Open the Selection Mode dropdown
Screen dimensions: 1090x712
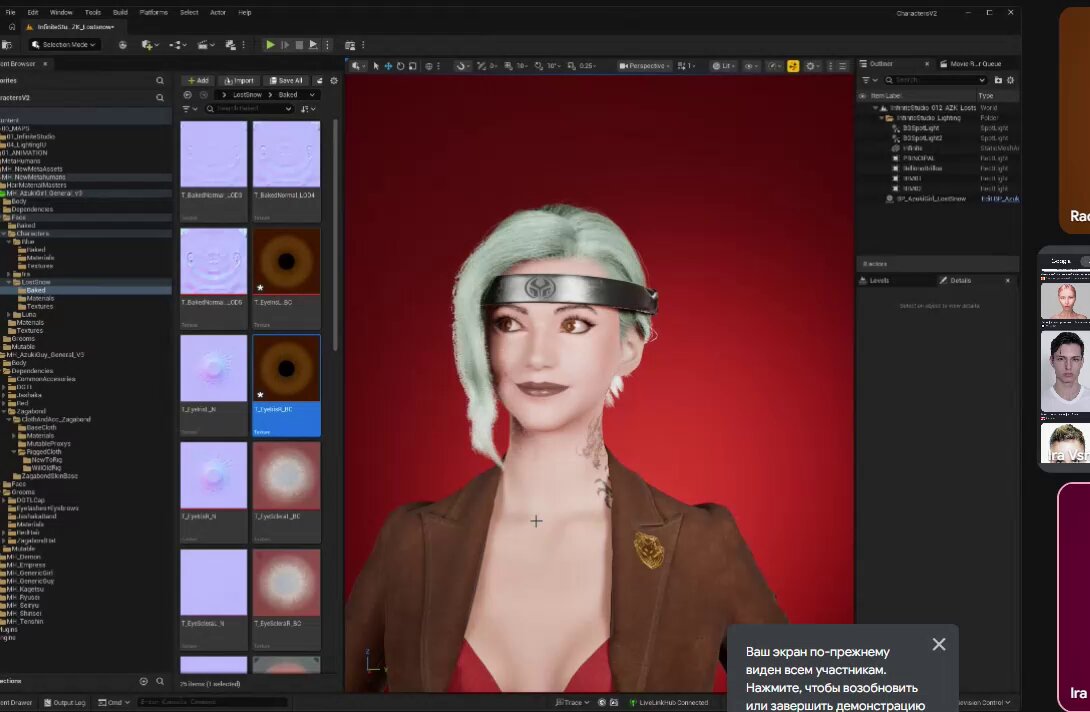coord(63,44)
